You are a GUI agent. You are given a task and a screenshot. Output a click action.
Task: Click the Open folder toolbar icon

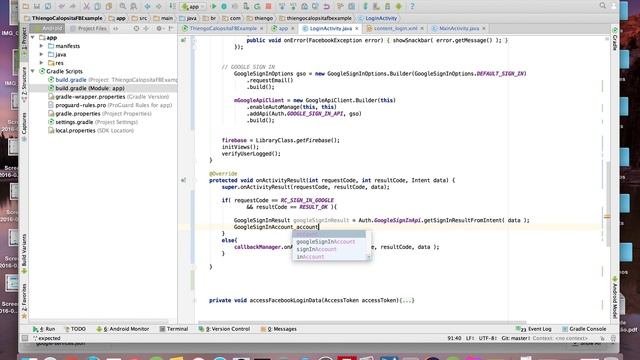pyautogui.click(x=26, y=6)
